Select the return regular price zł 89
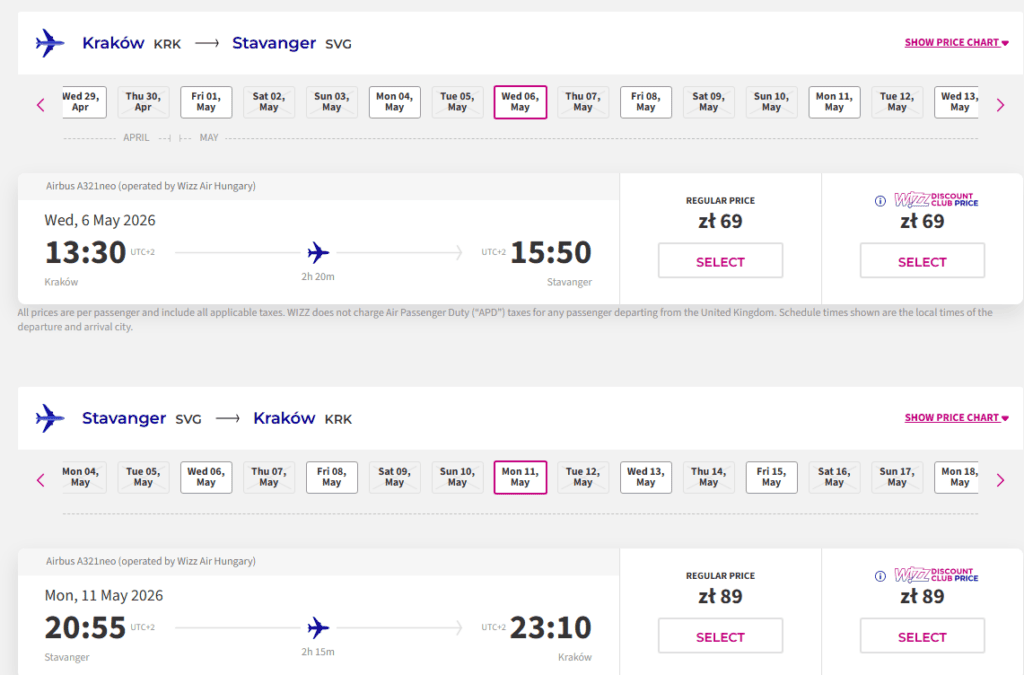The width and height of the screenshot is (1024, 675). 720,637
